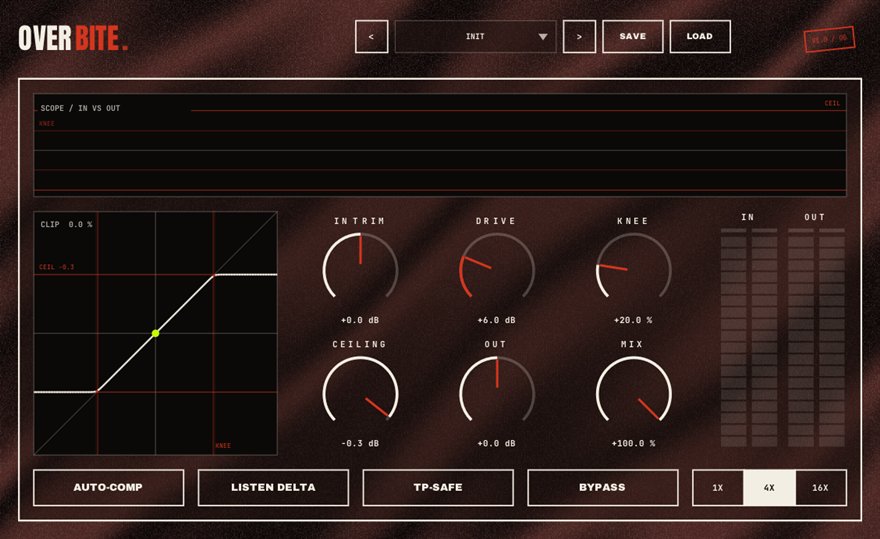The width and height of the screenshot is (880, 539).
Task: Select the CEILING value -0.3 dB
Action: pos(360,444)
